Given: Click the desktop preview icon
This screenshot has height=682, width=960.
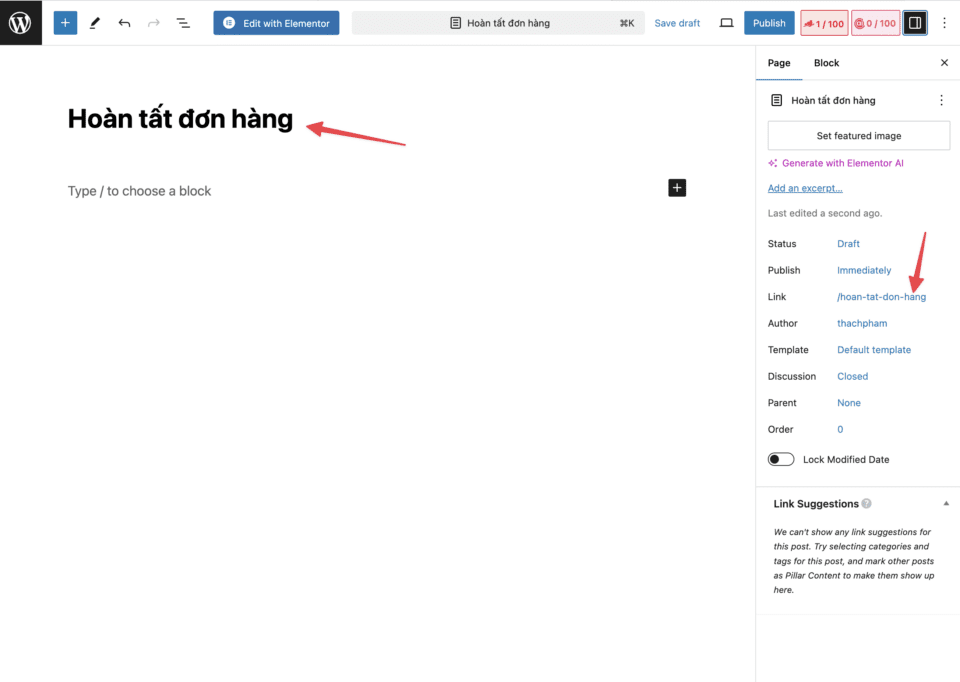Looking at the screenshot, I should tap(727, 22).
